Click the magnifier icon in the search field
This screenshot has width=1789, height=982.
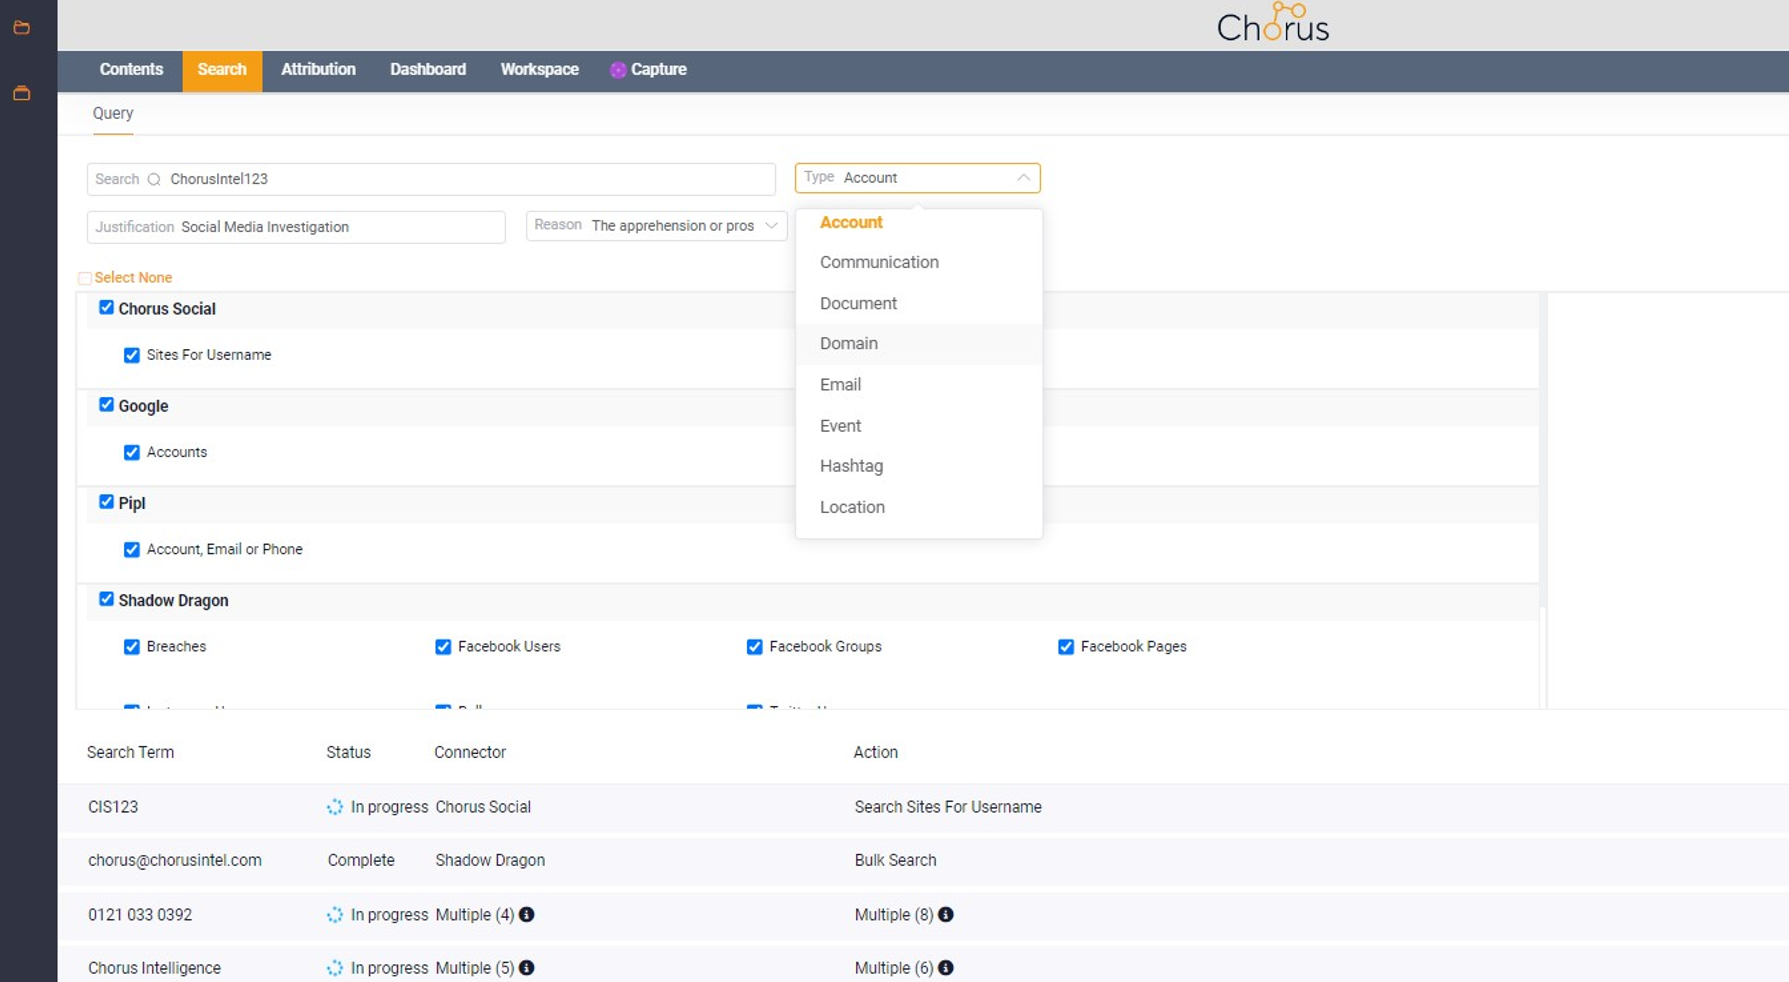click(x=154, y=179)
